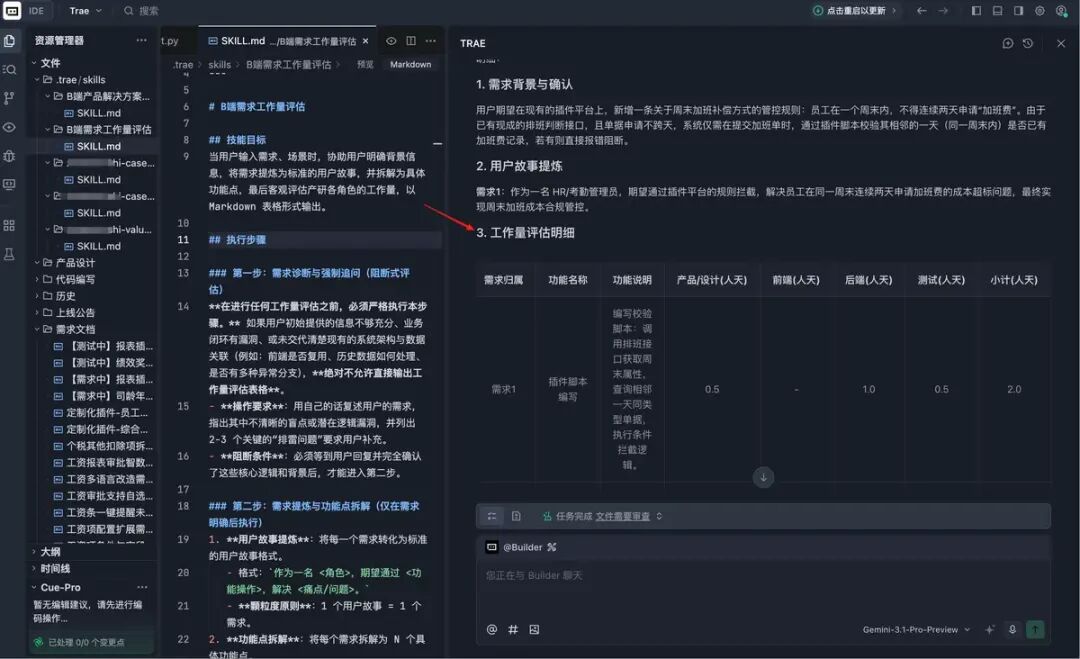Viewport: 1080px width, 659px height.
Task: Click the microphone voice input icon
Action: pyautogui.click(x=1012, y=630)
